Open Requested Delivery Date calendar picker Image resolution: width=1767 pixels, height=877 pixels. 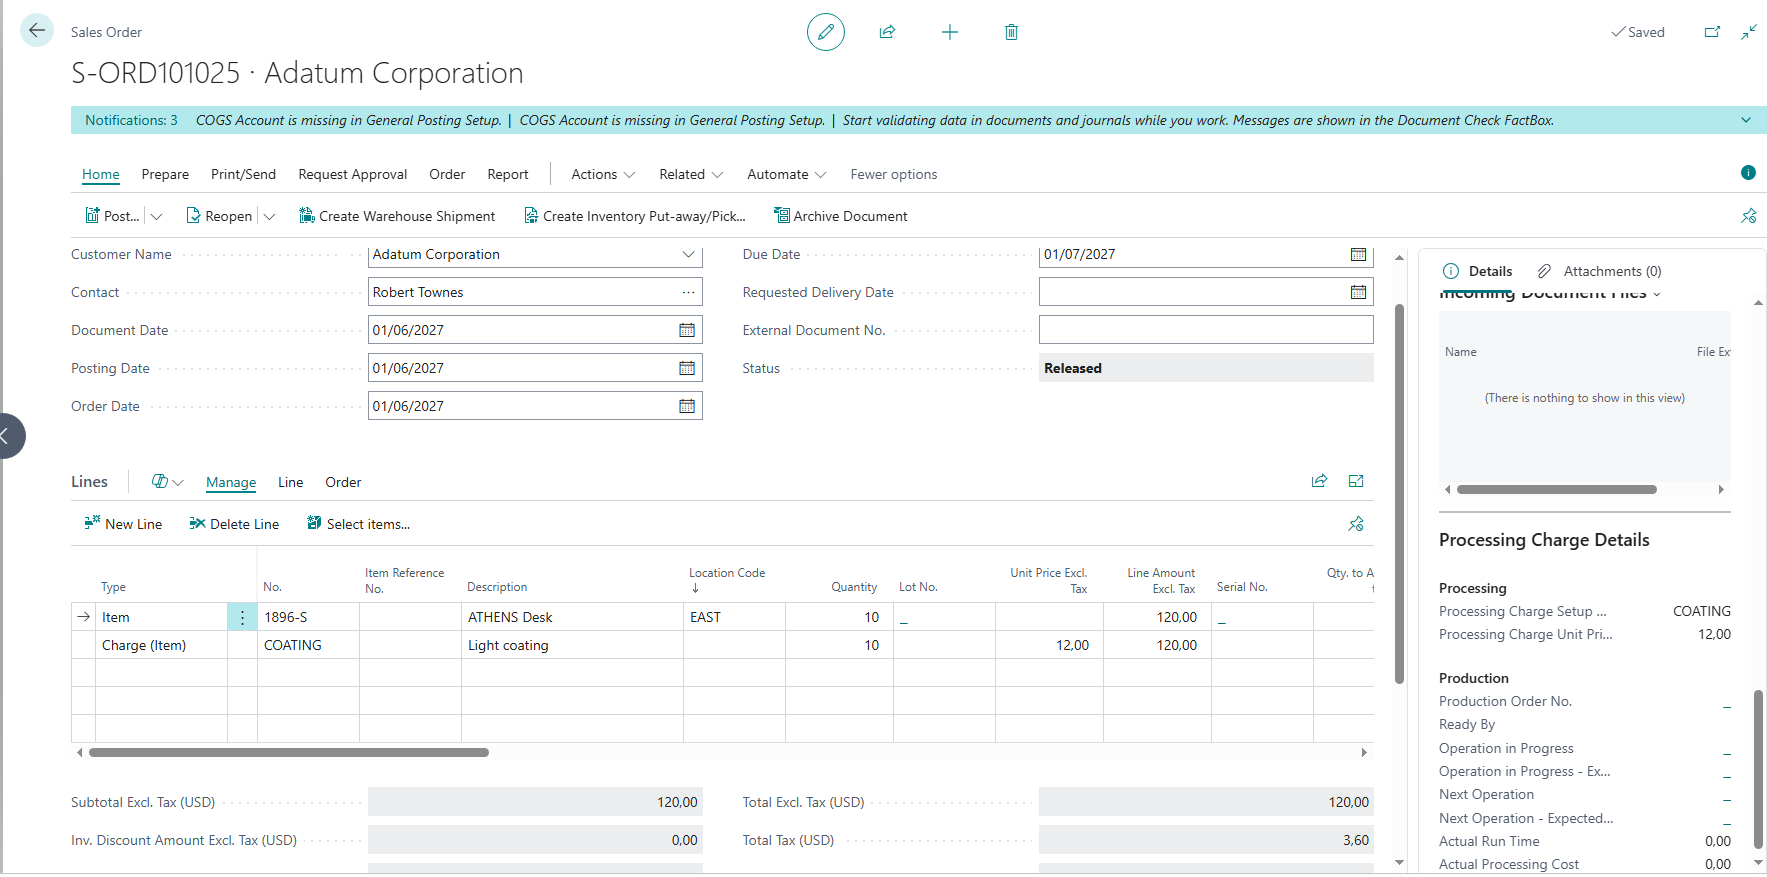pos(1358,292)
